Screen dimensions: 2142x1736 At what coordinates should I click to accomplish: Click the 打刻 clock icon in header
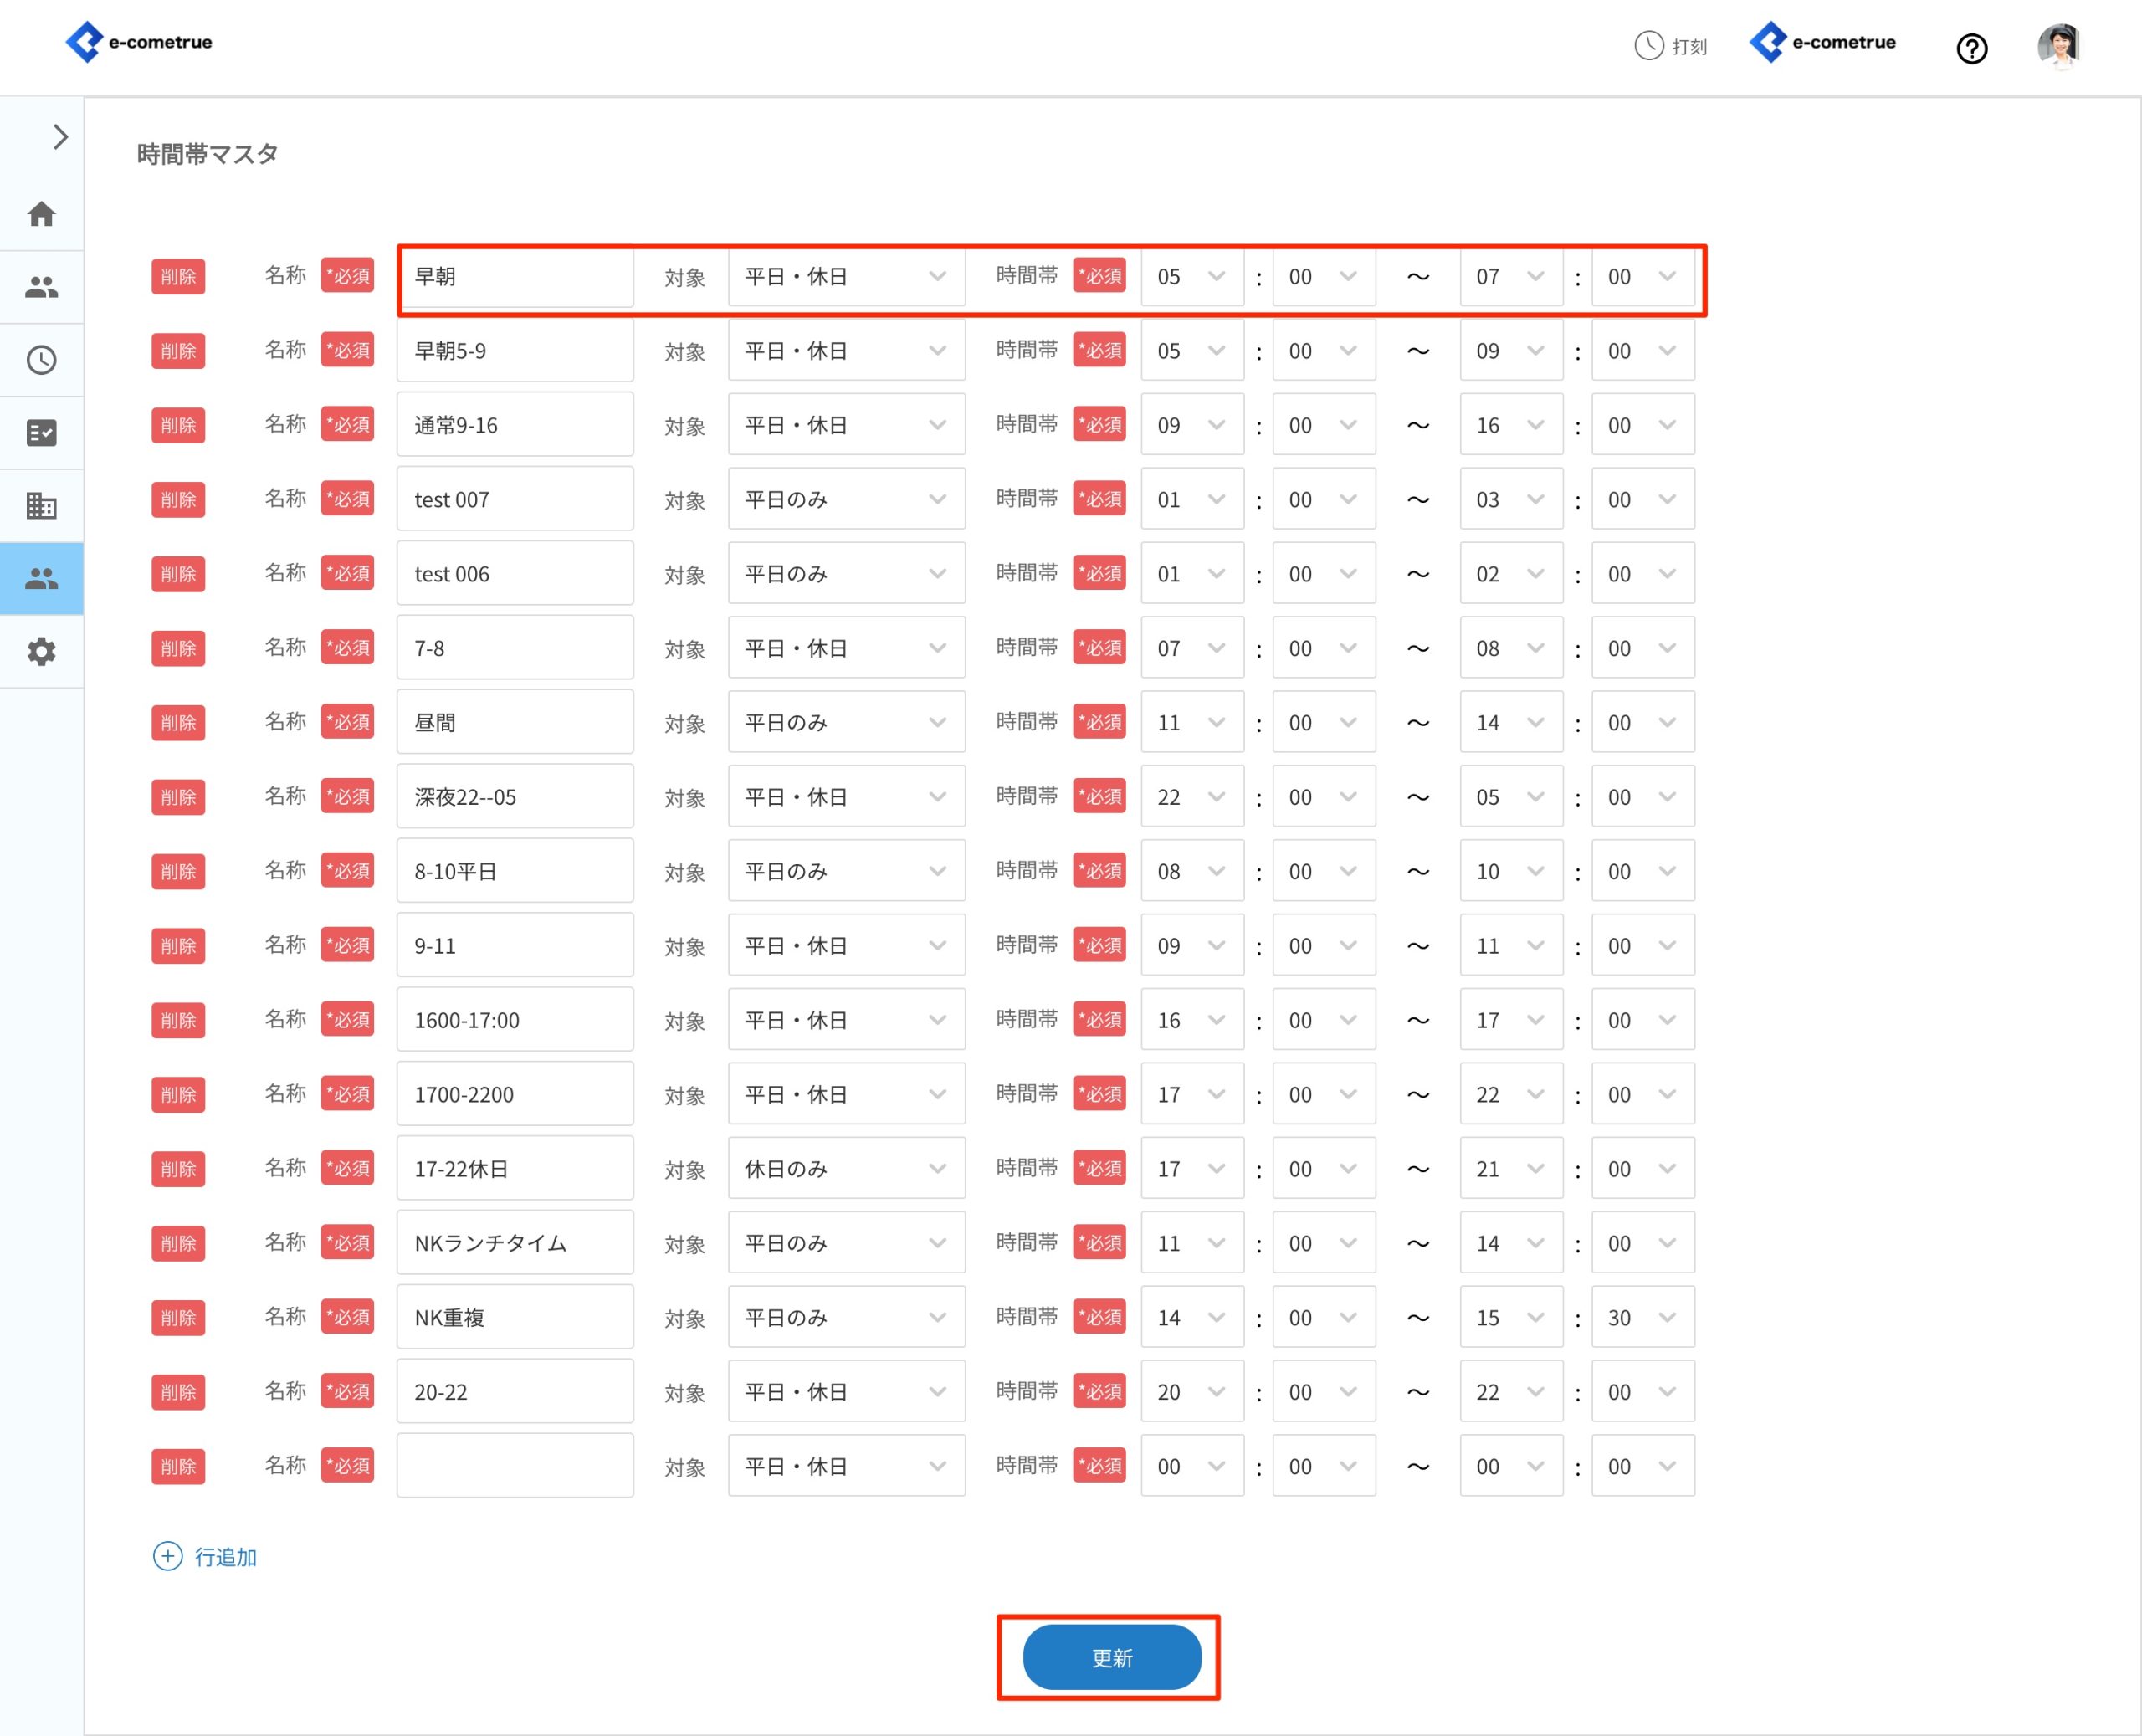pyautogui.click(x=1648, y=45)
